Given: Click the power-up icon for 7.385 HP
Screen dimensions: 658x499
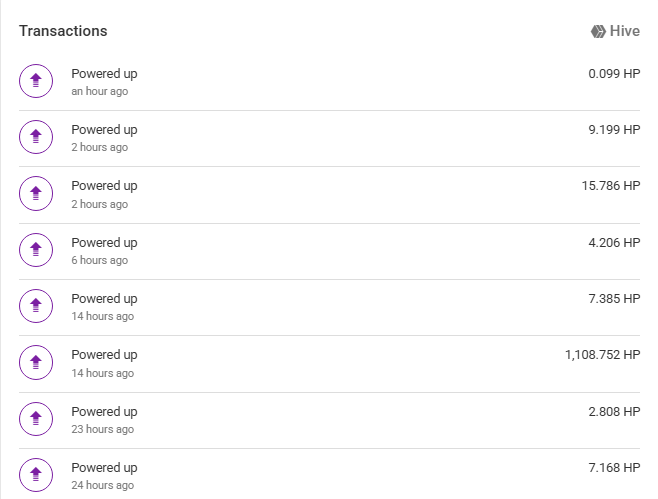Looking at the screenshot, I should coord(36,306).
